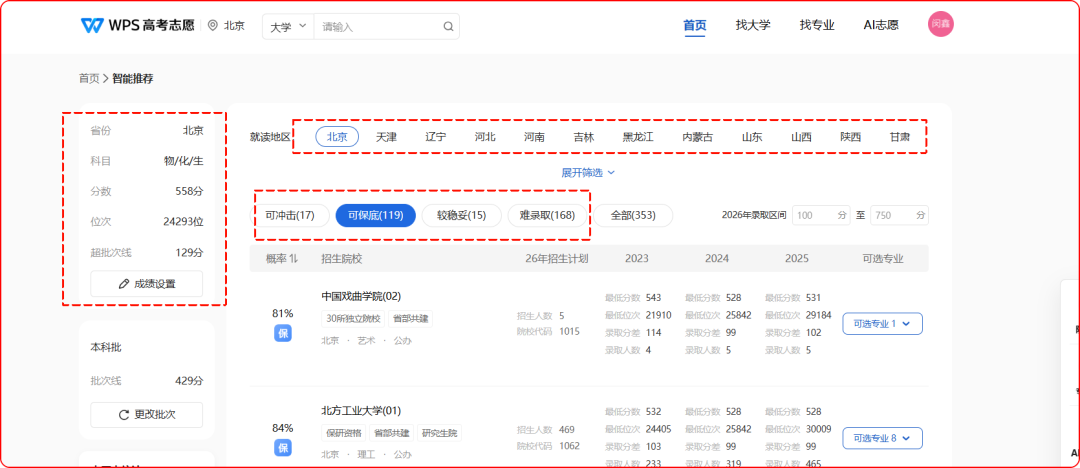This screenshot has width=1080, height=468.
Task: Click the 可选专业 column header
Action: [883, 259]
